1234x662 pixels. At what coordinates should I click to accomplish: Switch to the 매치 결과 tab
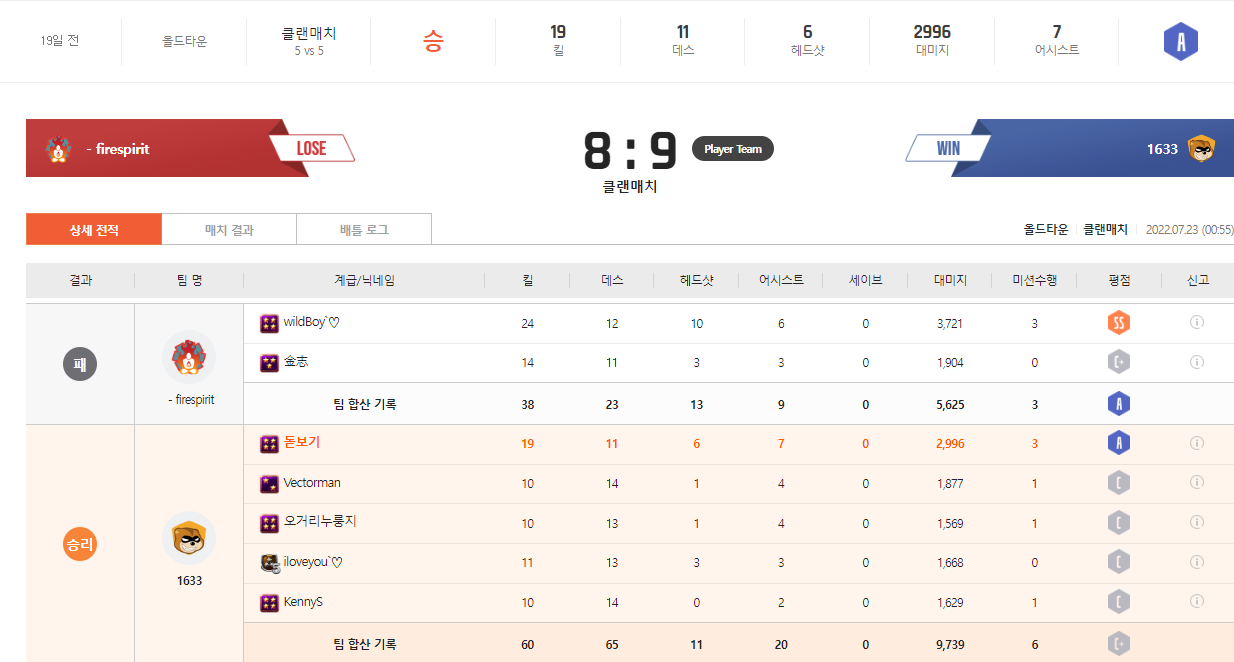coord(229,230)
